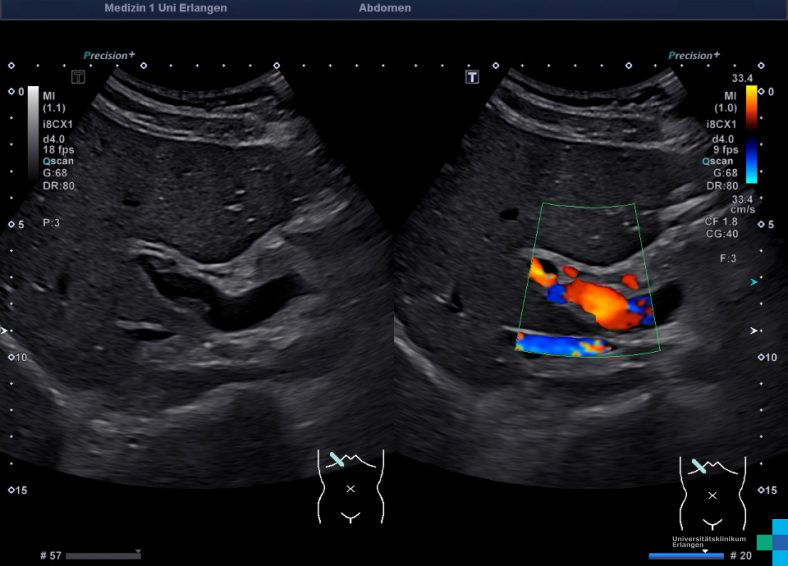Click the right image T orientation marker

pyautogui.click(x=472, y=77)
